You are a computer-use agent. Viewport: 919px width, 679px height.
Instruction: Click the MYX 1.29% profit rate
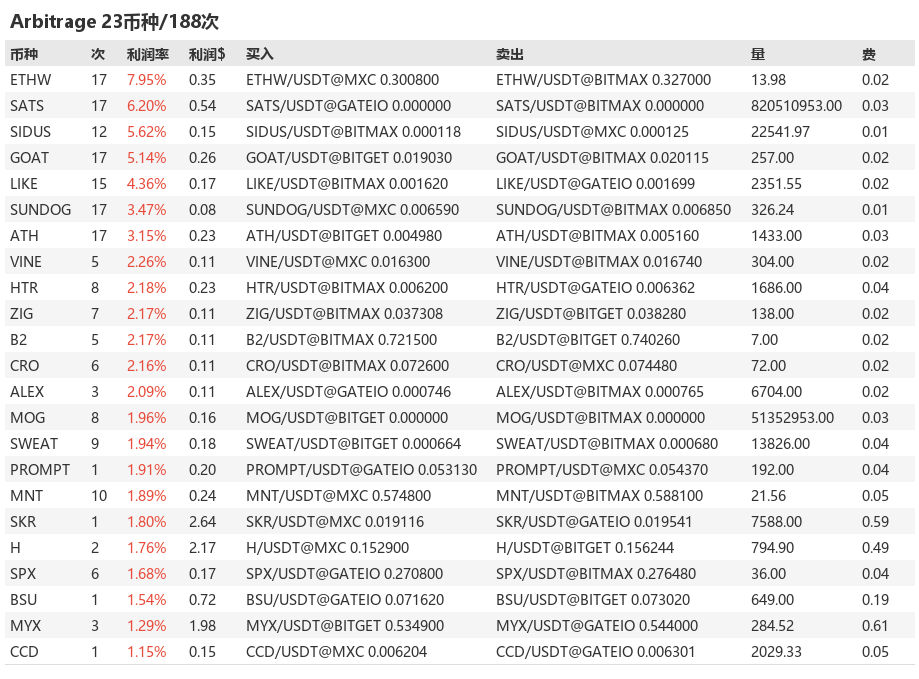[147, 626]
